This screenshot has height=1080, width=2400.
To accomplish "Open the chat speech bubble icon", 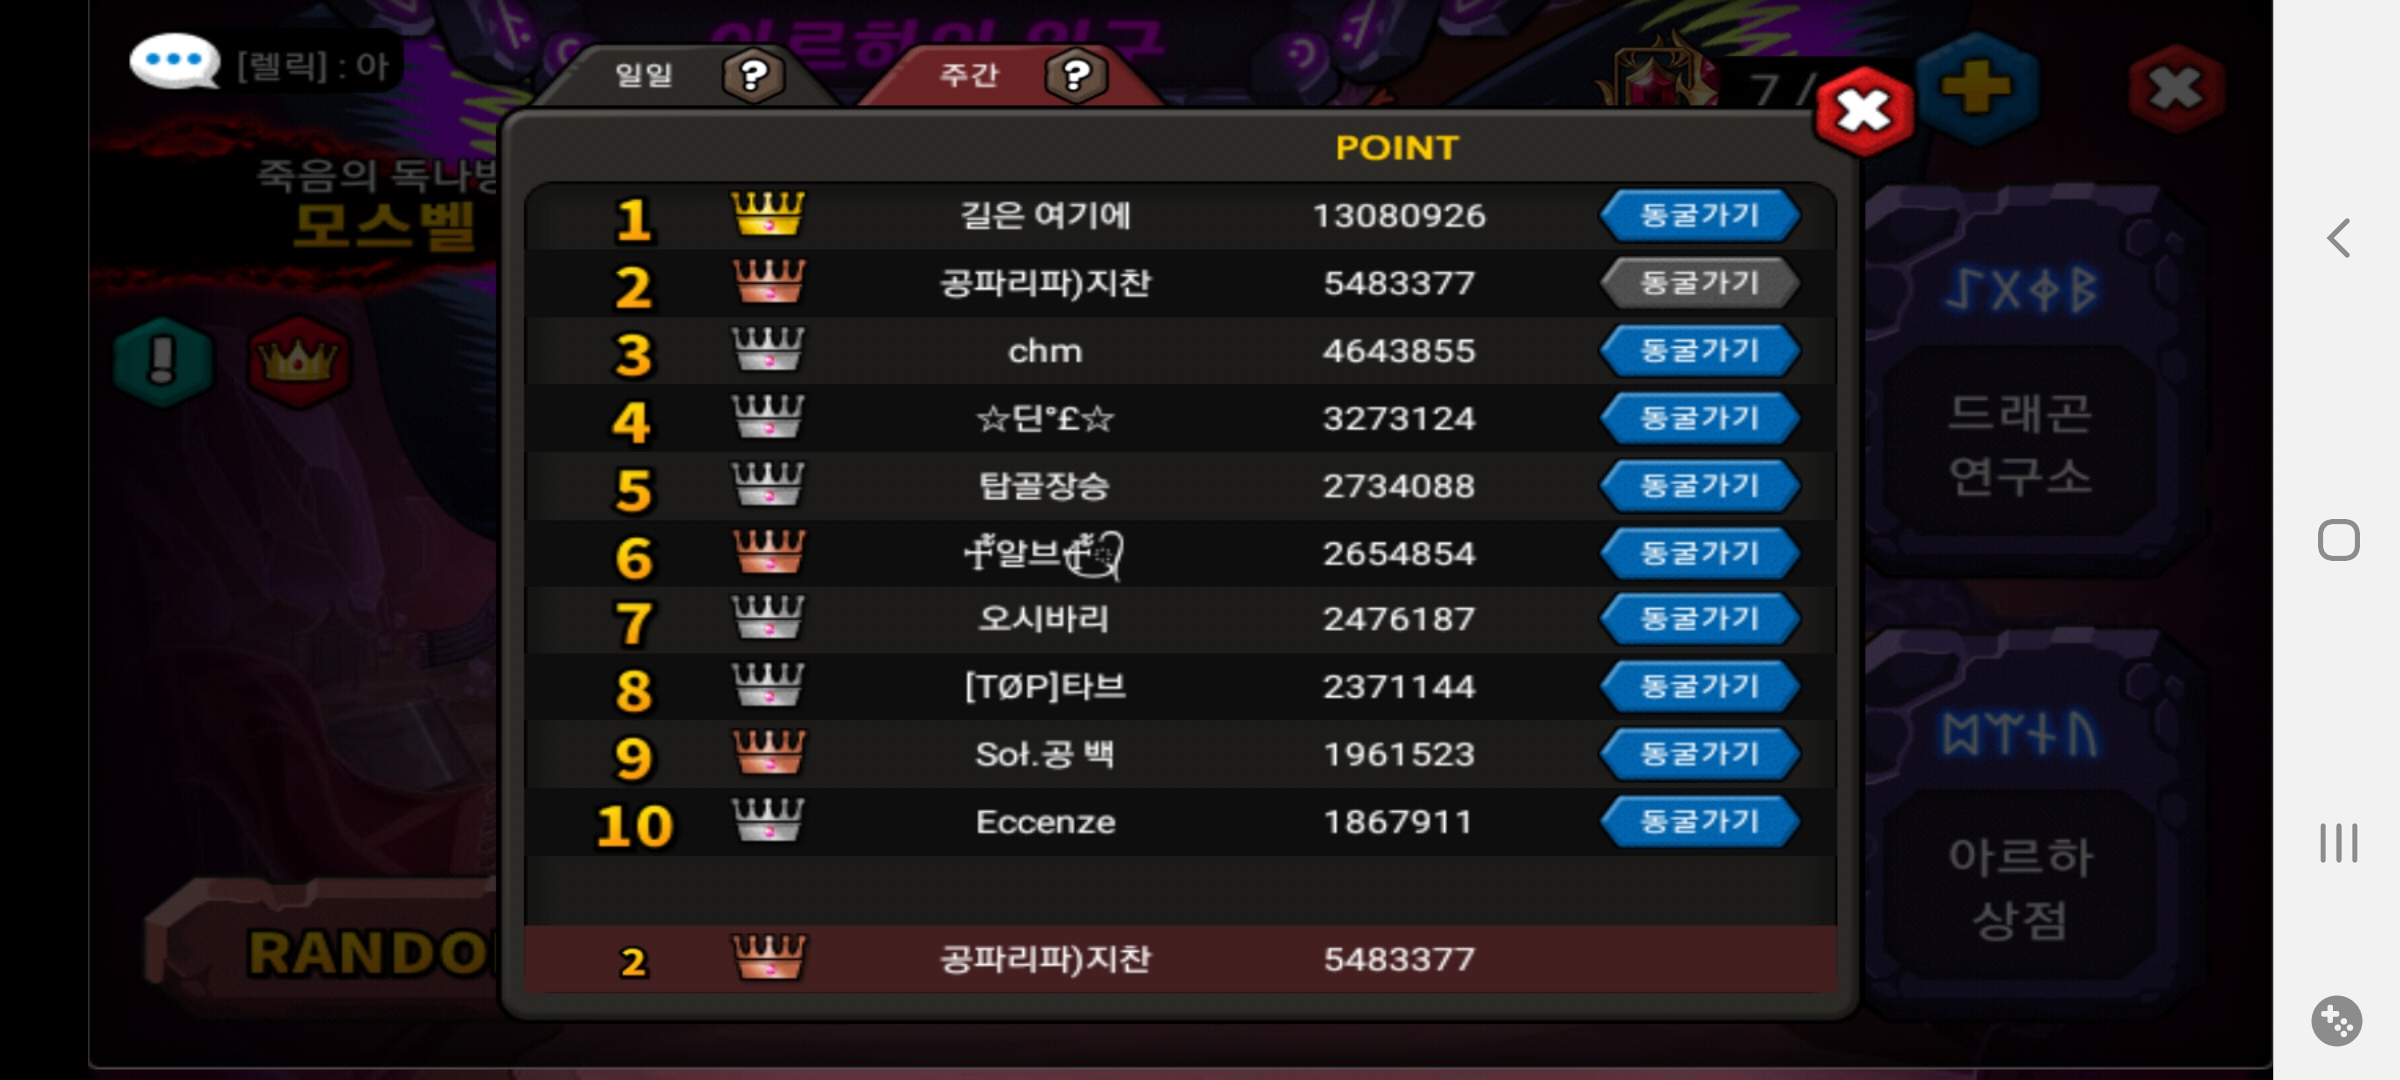I will coord(174,62).
